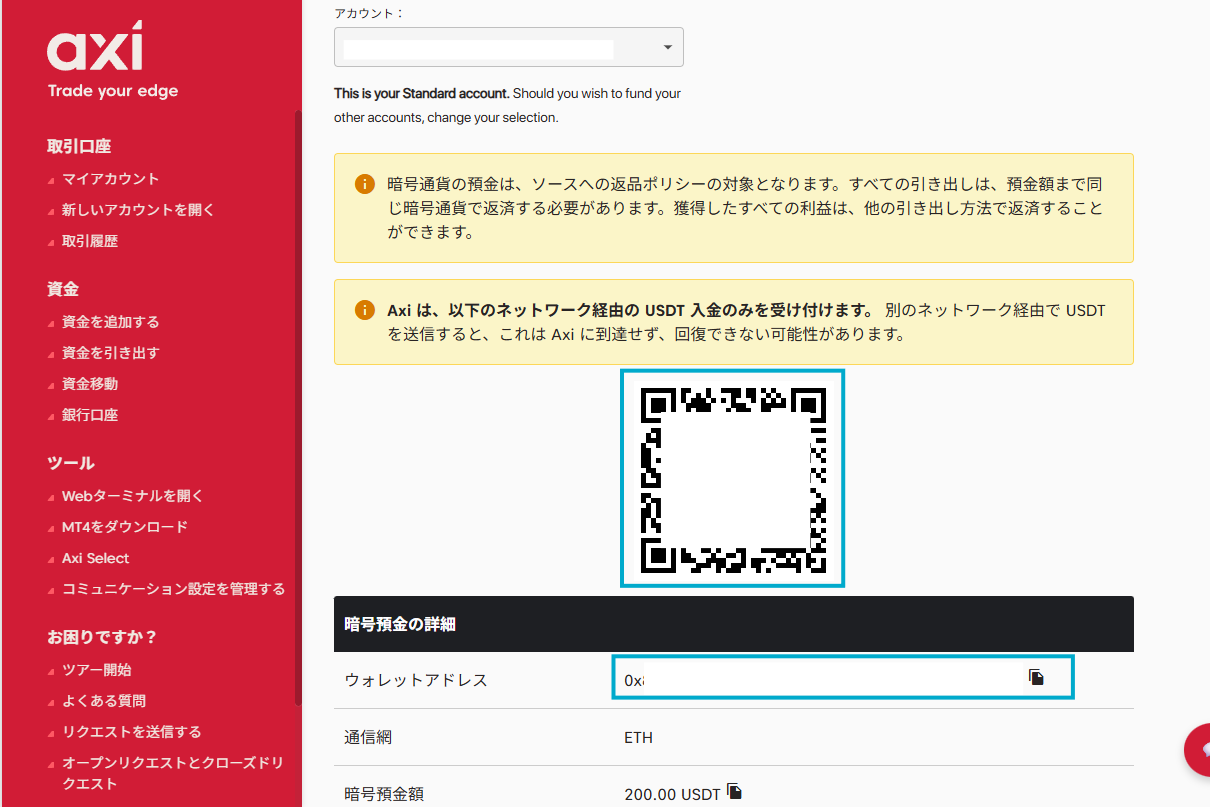Image resolution: width=1210 pixels, height=807 pixels.
Task: Click the 通信網 row label
Action: point(368,738)
